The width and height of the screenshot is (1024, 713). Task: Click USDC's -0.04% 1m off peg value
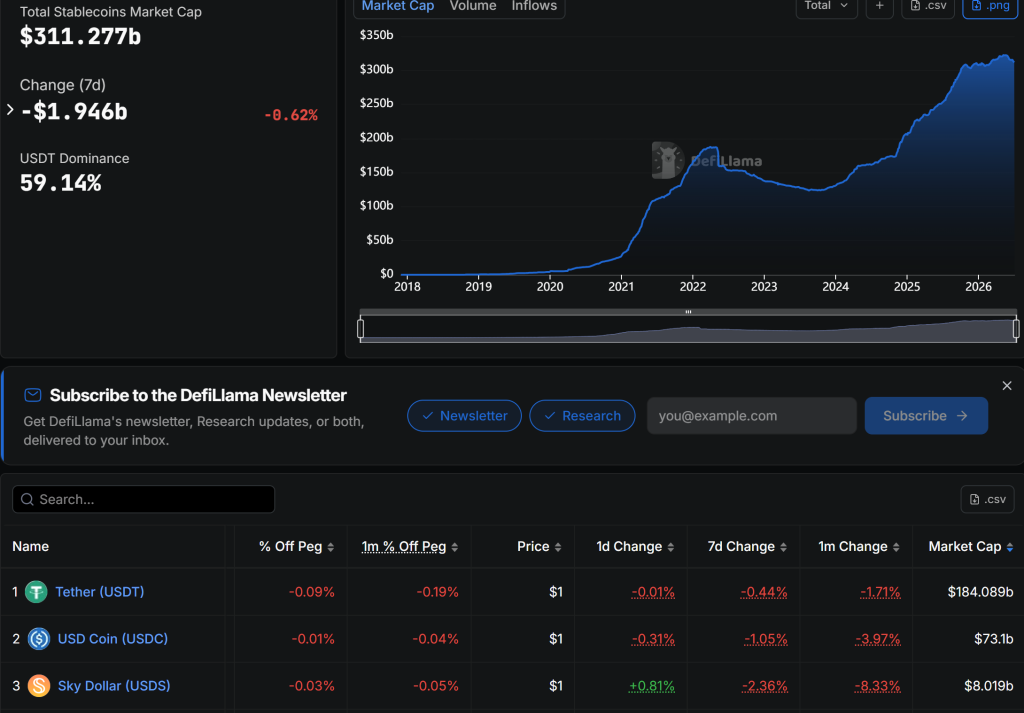pos(436,639)
